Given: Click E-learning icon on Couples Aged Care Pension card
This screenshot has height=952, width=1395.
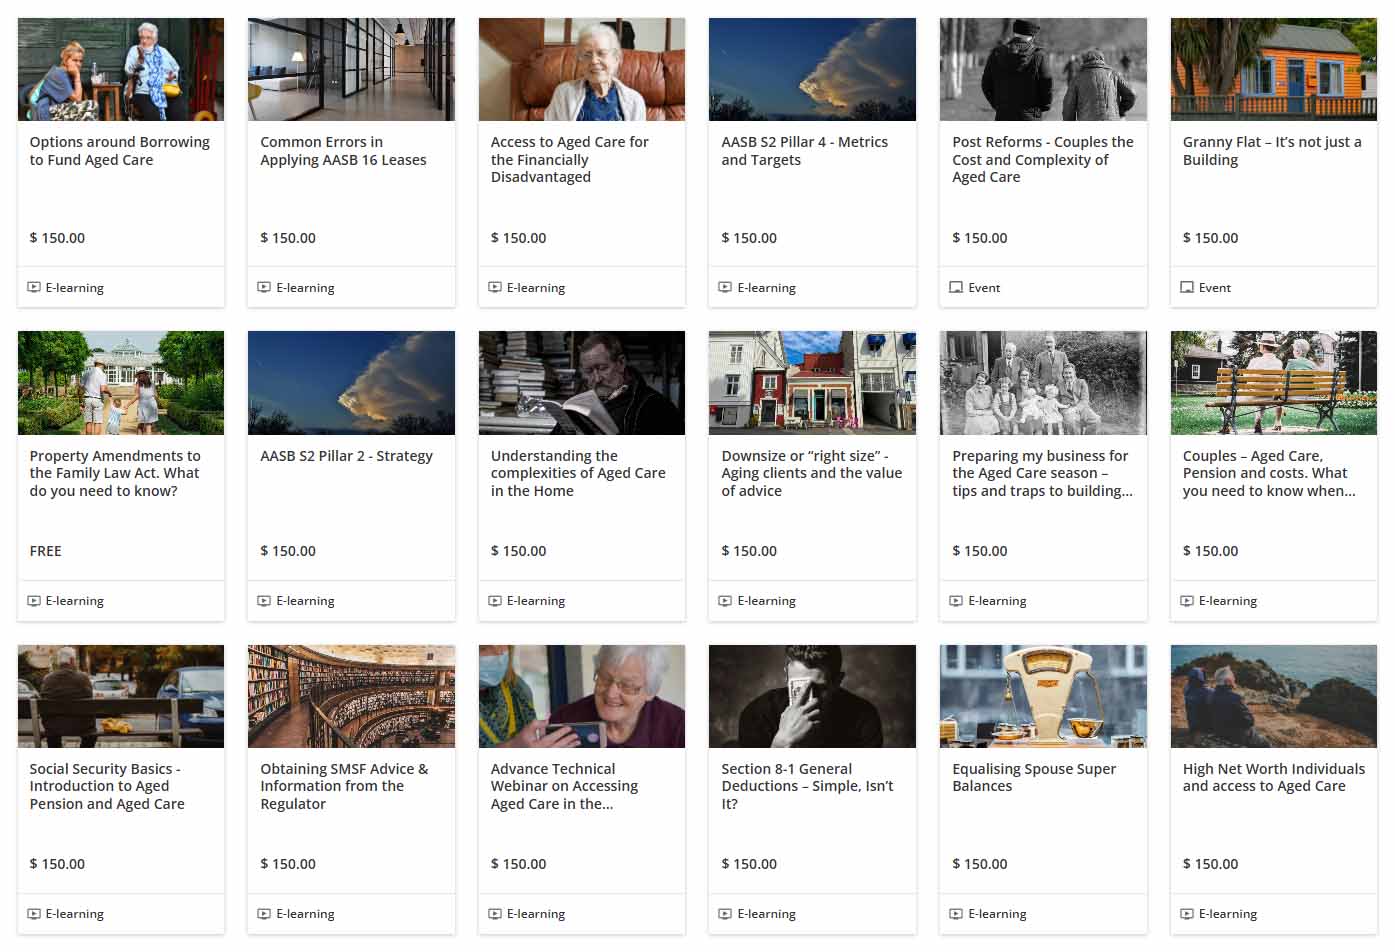Looking at the screenshot, I should pos(1187,601).
